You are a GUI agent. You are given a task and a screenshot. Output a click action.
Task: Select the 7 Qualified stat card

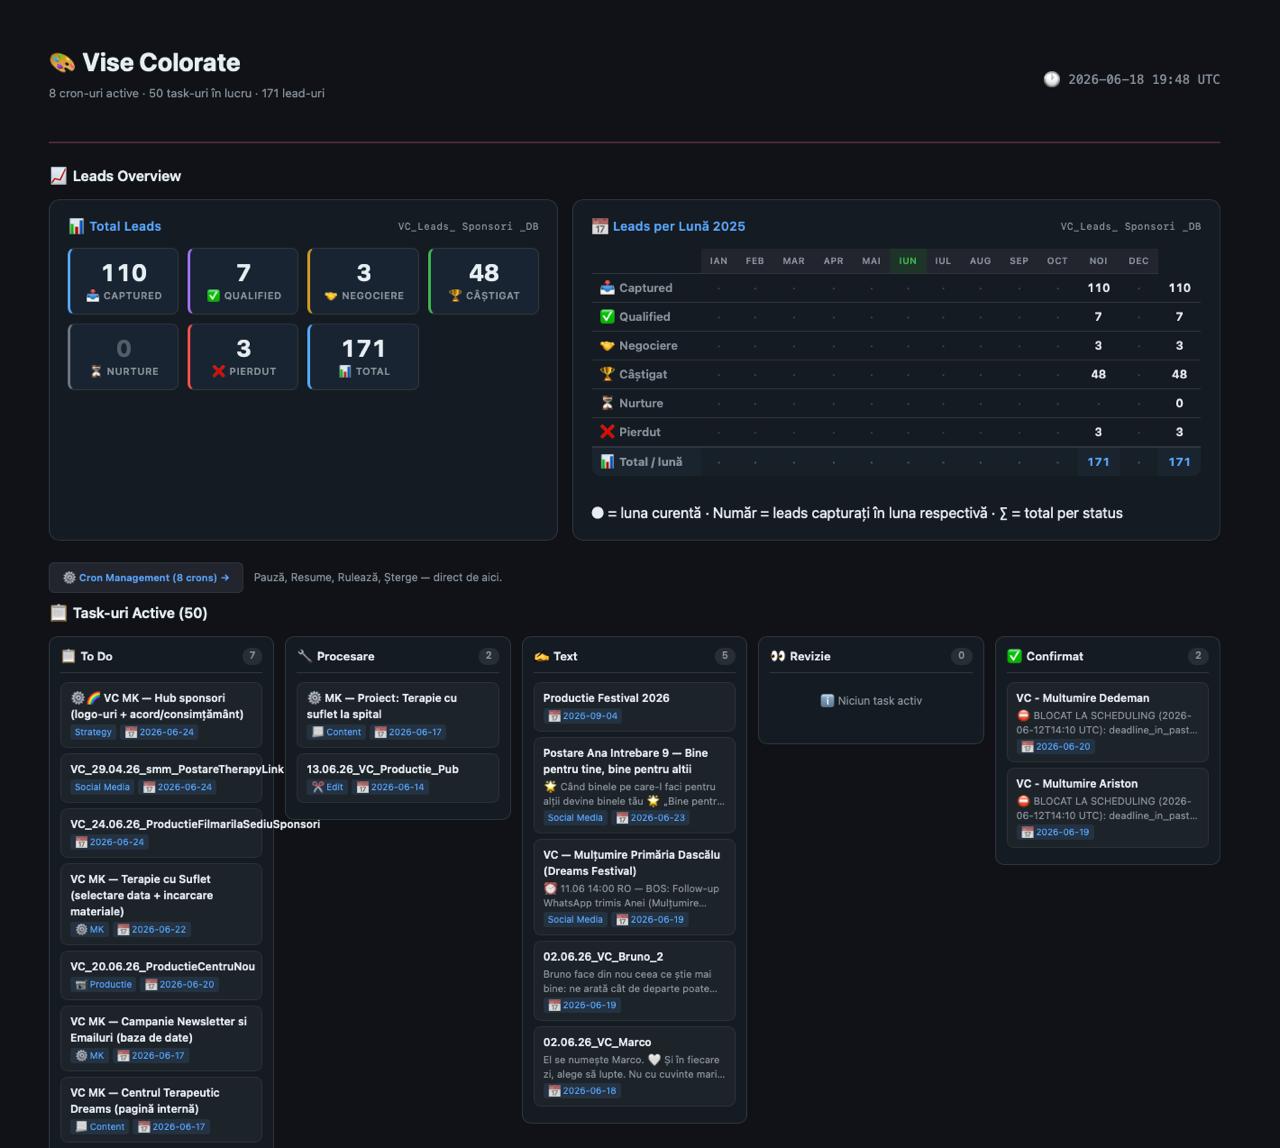pyautogui.click(x=243, y=281)
